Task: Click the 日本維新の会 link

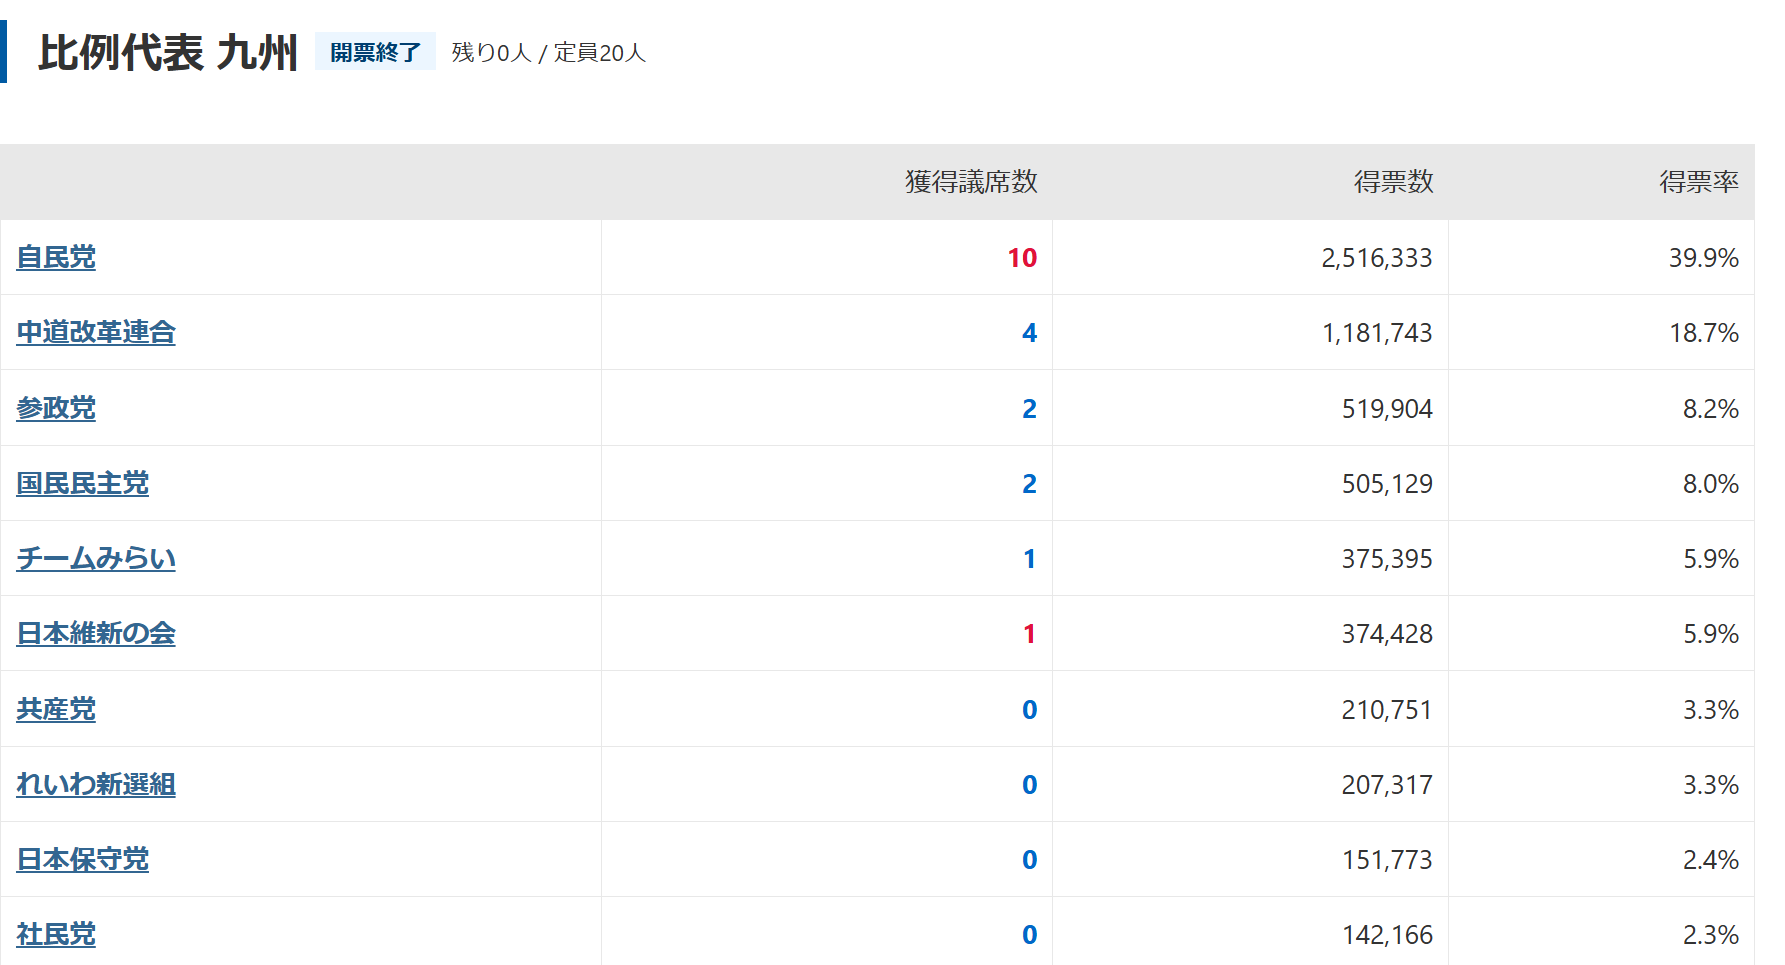Action: pyautogui.click(x=96, y=634)
